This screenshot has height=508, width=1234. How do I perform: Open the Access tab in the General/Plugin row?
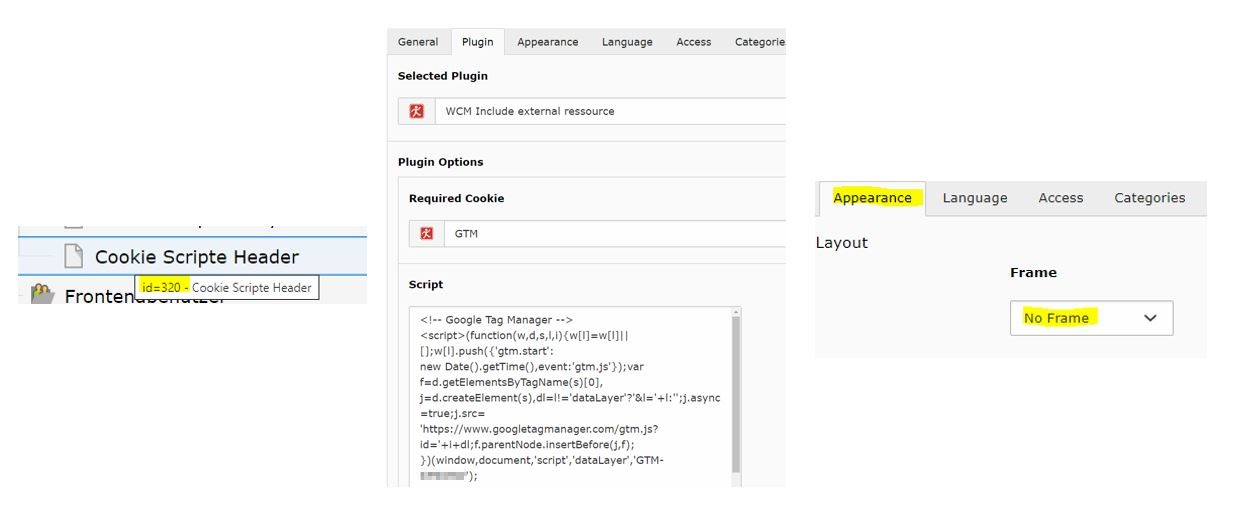coord(693,42)
